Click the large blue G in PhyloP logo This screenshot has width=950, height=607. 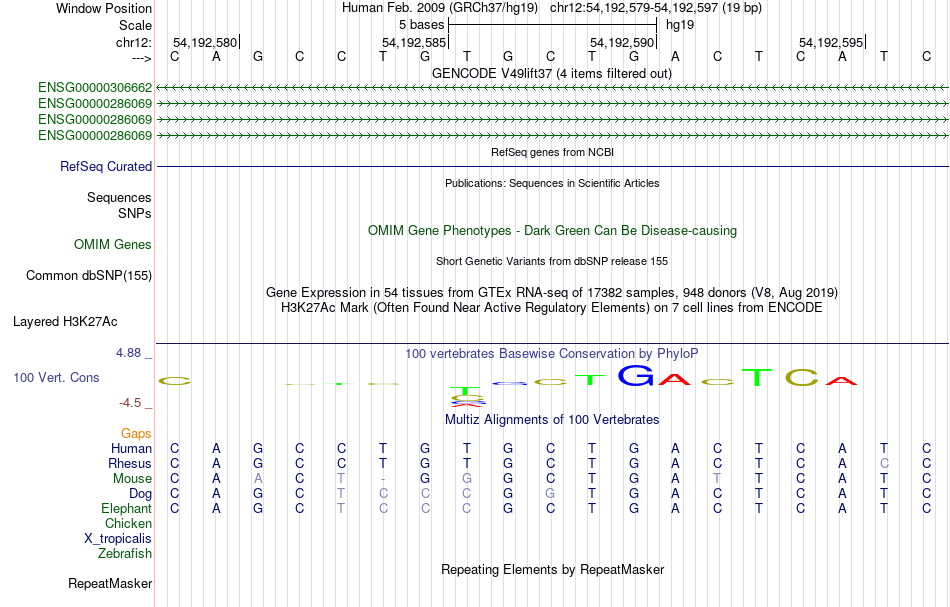pos(636,376)
